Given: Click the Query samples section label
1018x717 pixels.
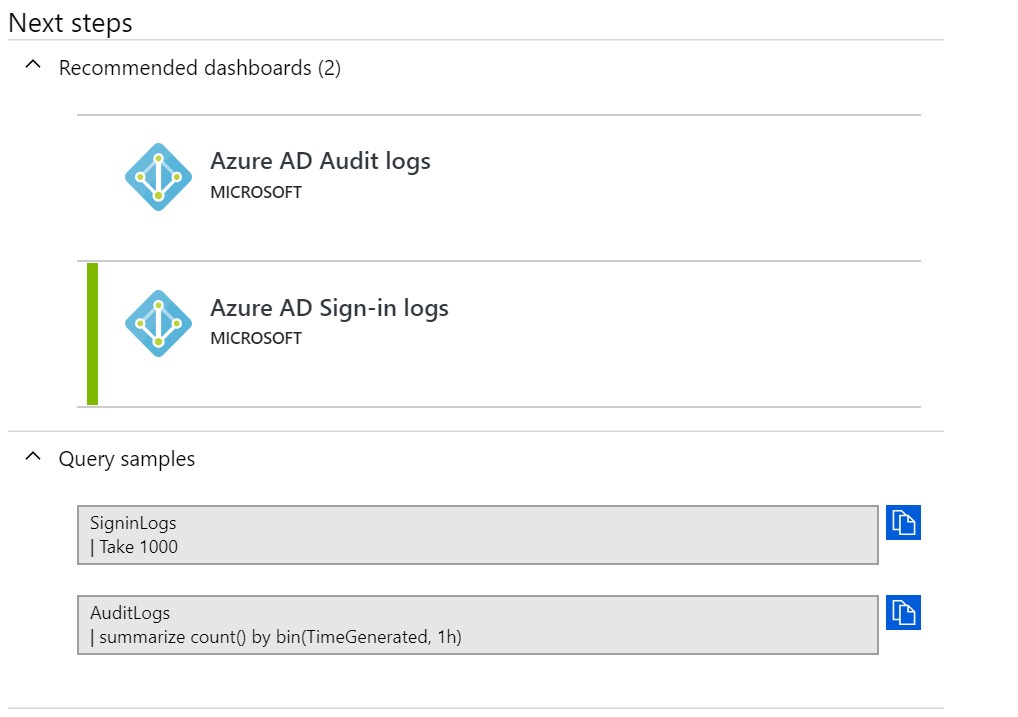Looking at the screenshot, I should 127,459.
